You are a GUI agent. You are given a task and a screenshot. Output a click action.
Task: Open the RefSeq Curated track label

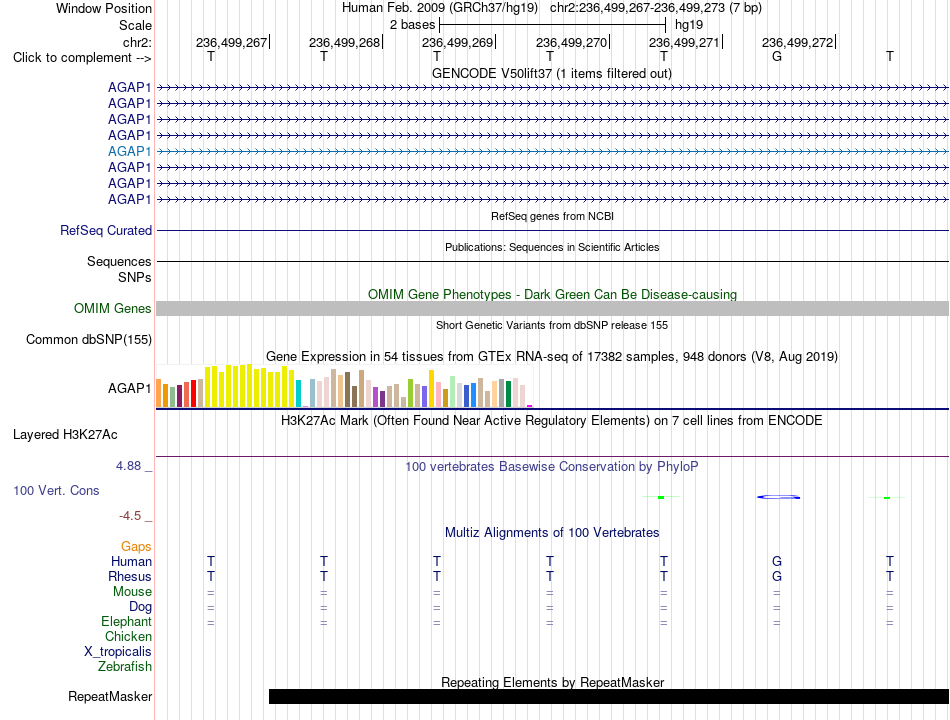click(106, 230)
